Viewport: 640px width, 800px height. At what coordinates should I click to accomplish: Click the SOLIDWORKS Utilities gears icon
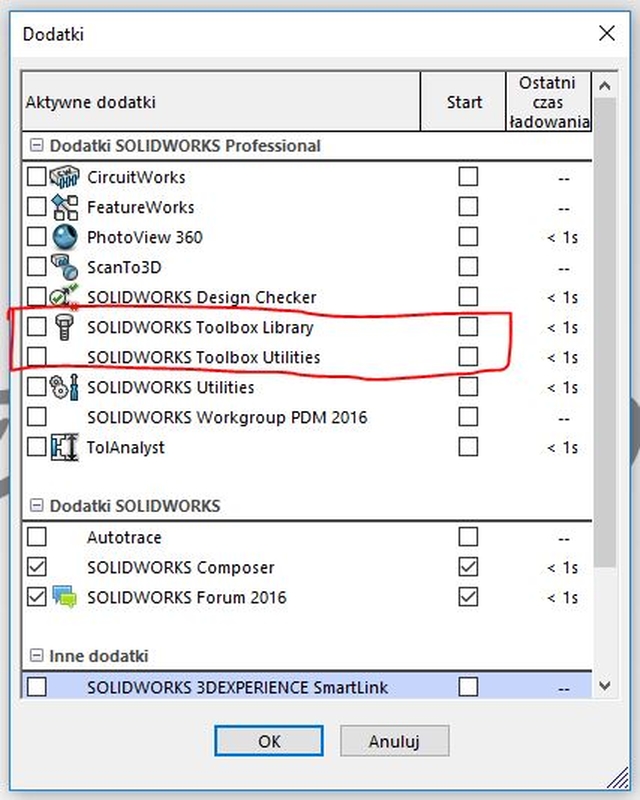(x=64, y=387)
